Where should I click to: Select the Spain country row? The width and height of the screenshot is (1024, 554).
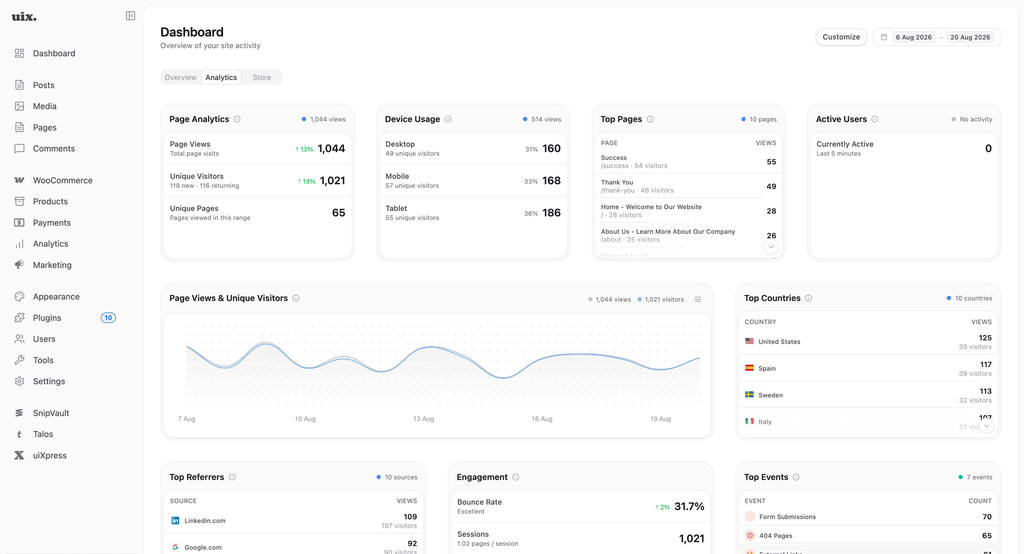[x=868, y=368]
